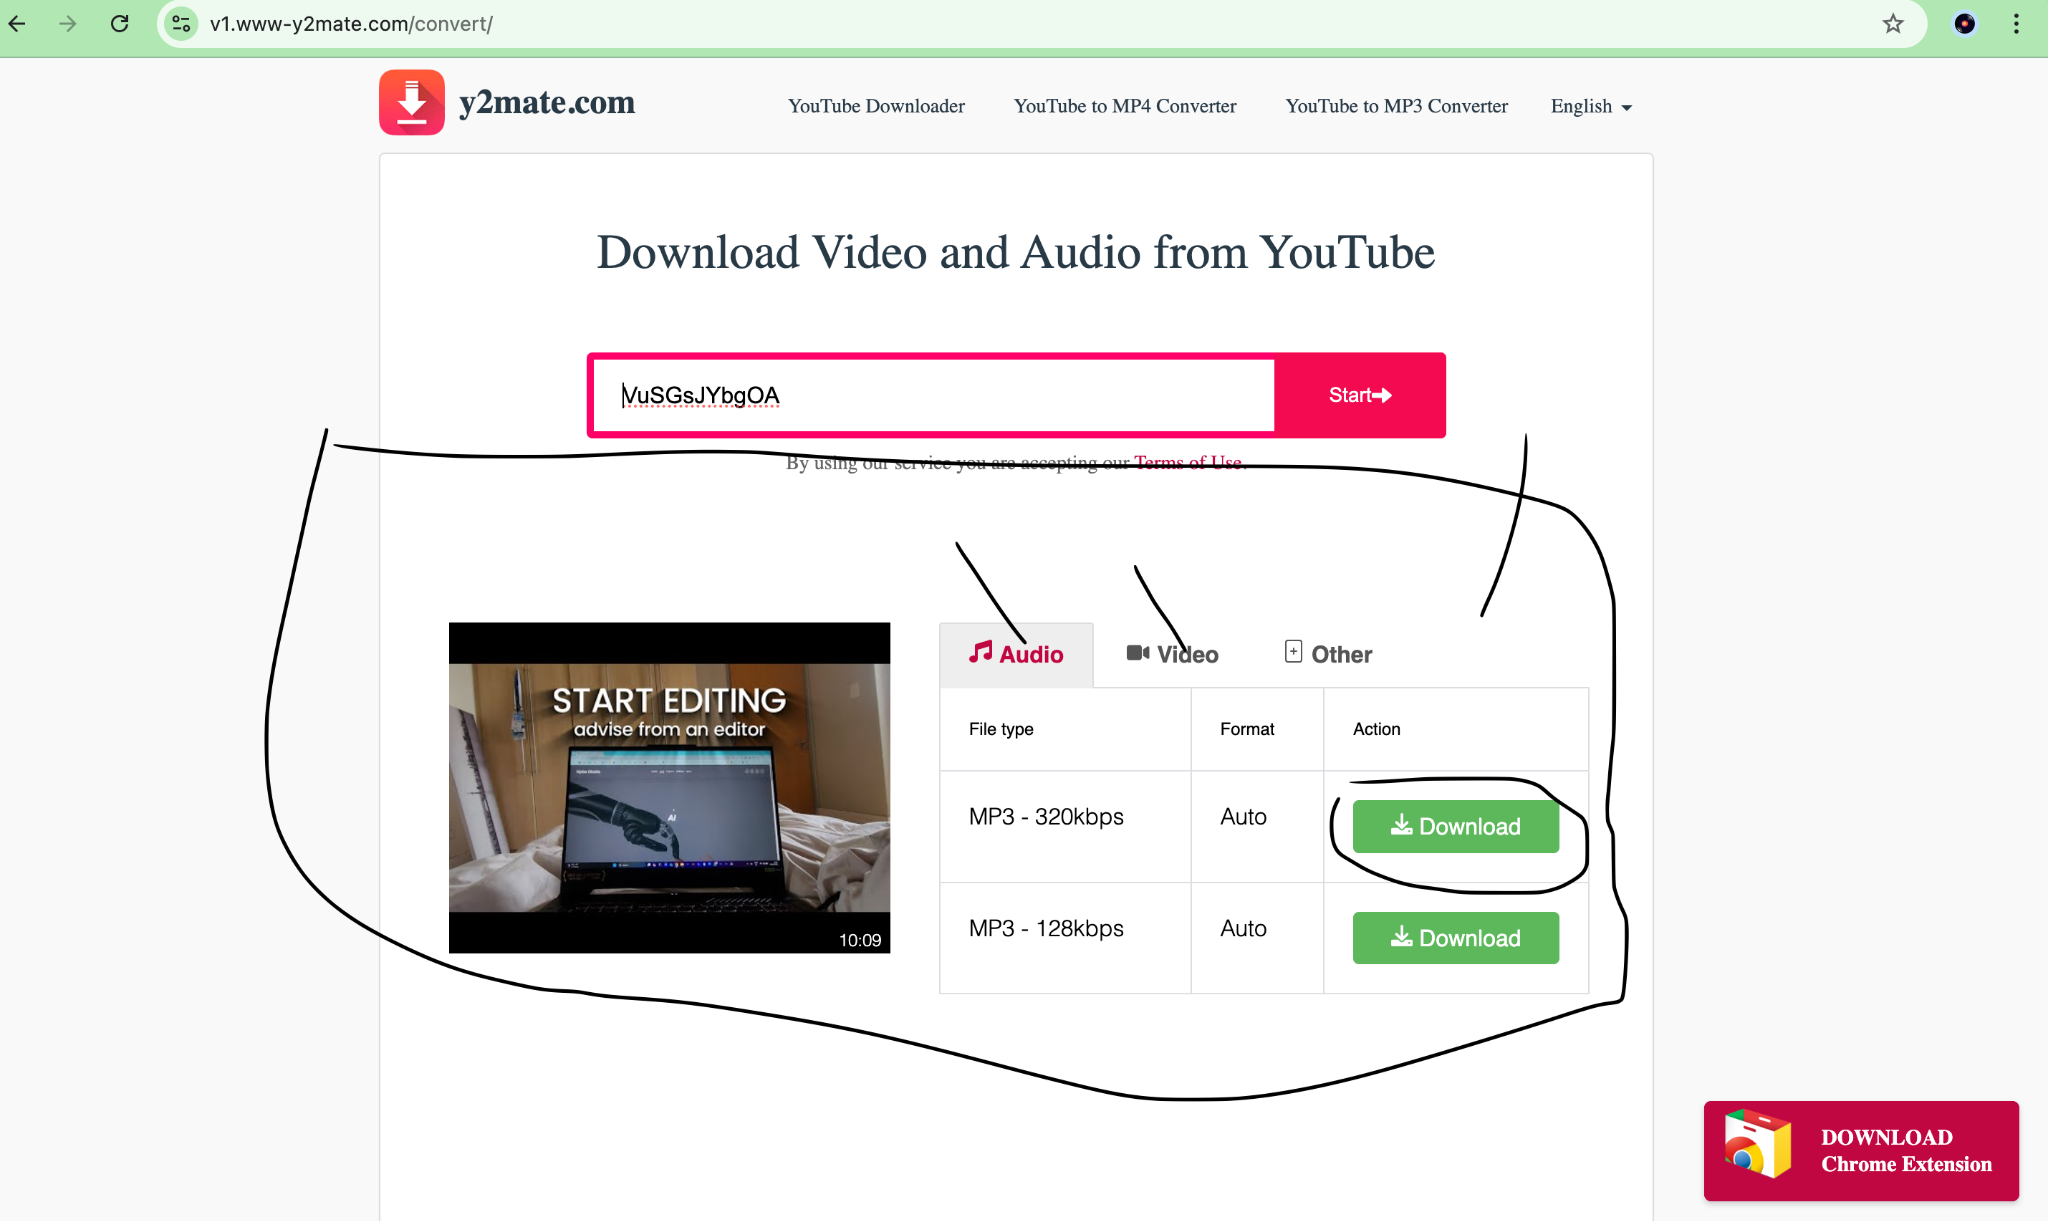
Task: Click the pink Start button
Action: pos(1360,395)
